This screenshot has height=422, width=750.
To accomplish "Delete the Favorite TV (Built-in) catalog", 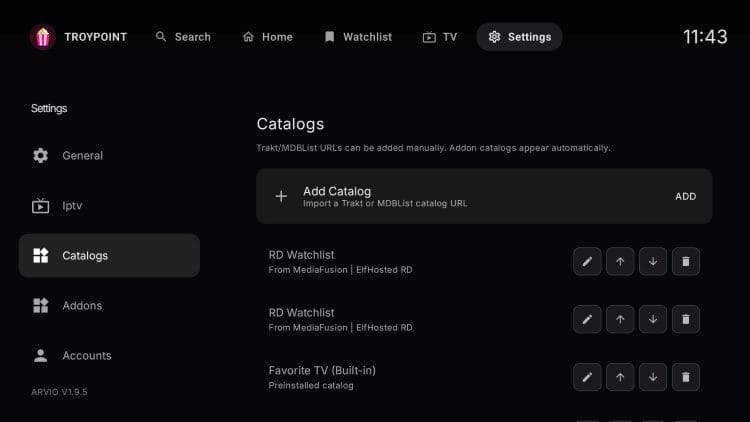I will pos(685,378).
